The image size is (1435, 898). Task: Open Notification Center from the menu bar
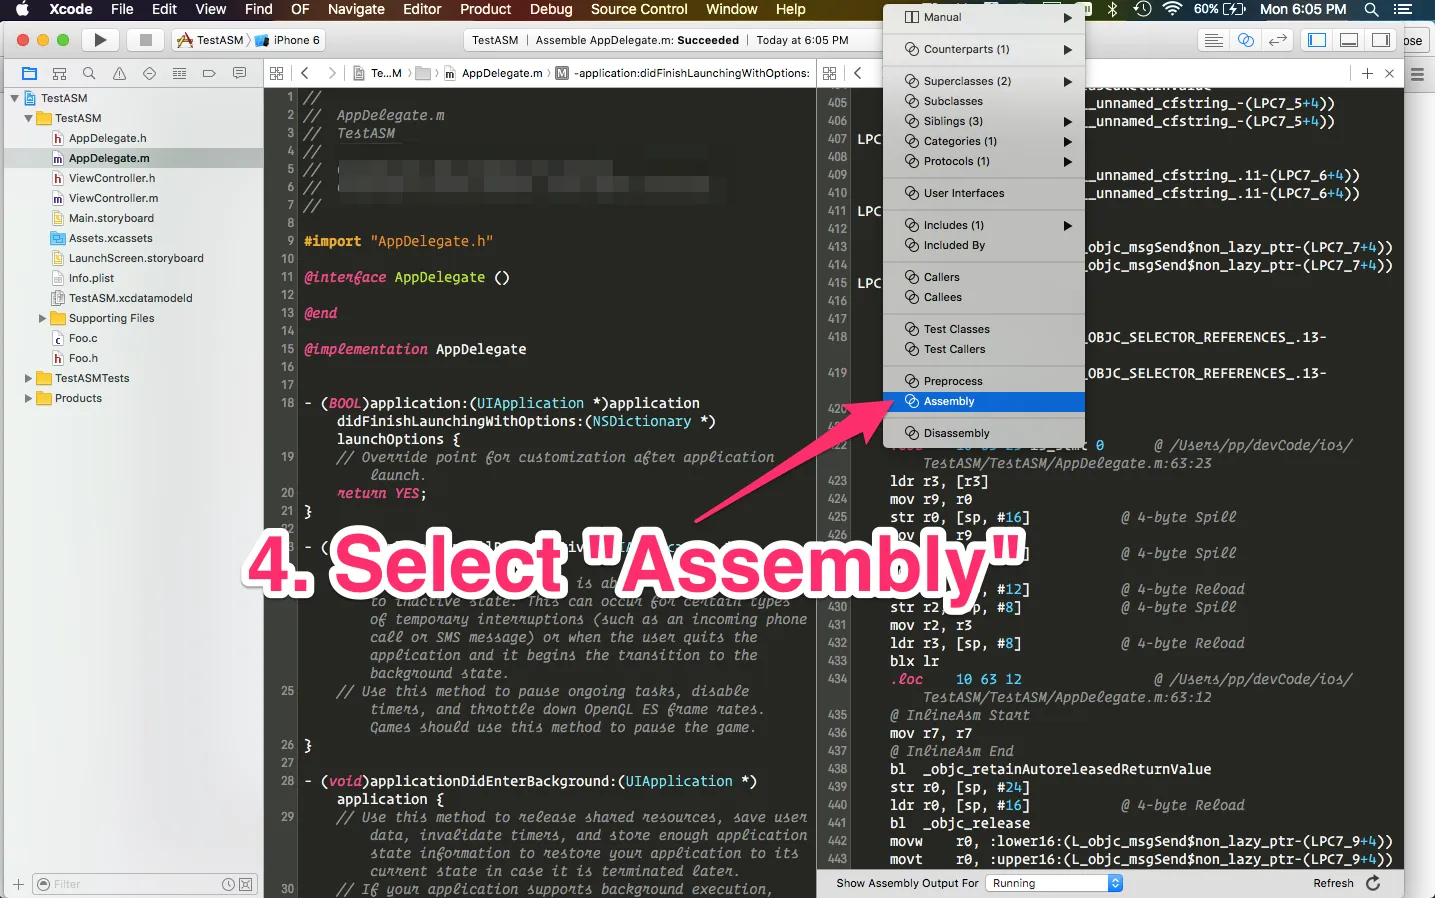(x=1402, y=9)
